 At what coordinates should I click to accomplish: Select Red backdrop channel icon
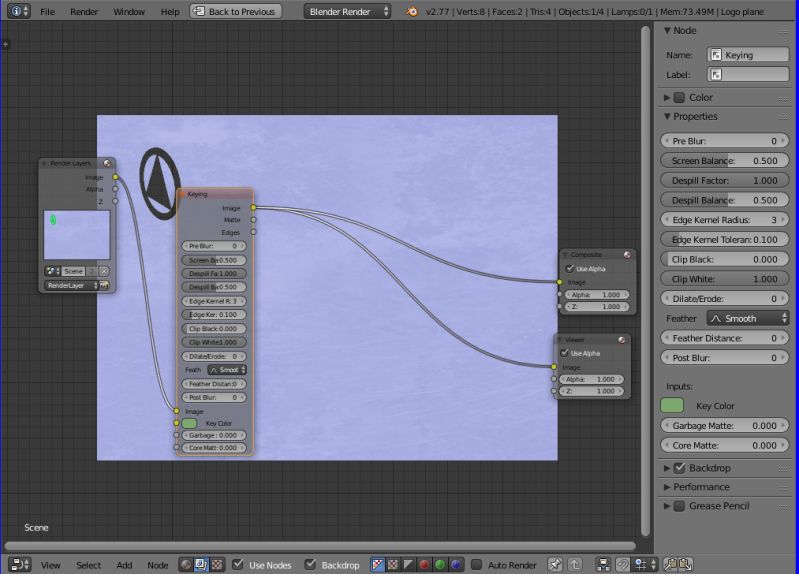(424, 564)
